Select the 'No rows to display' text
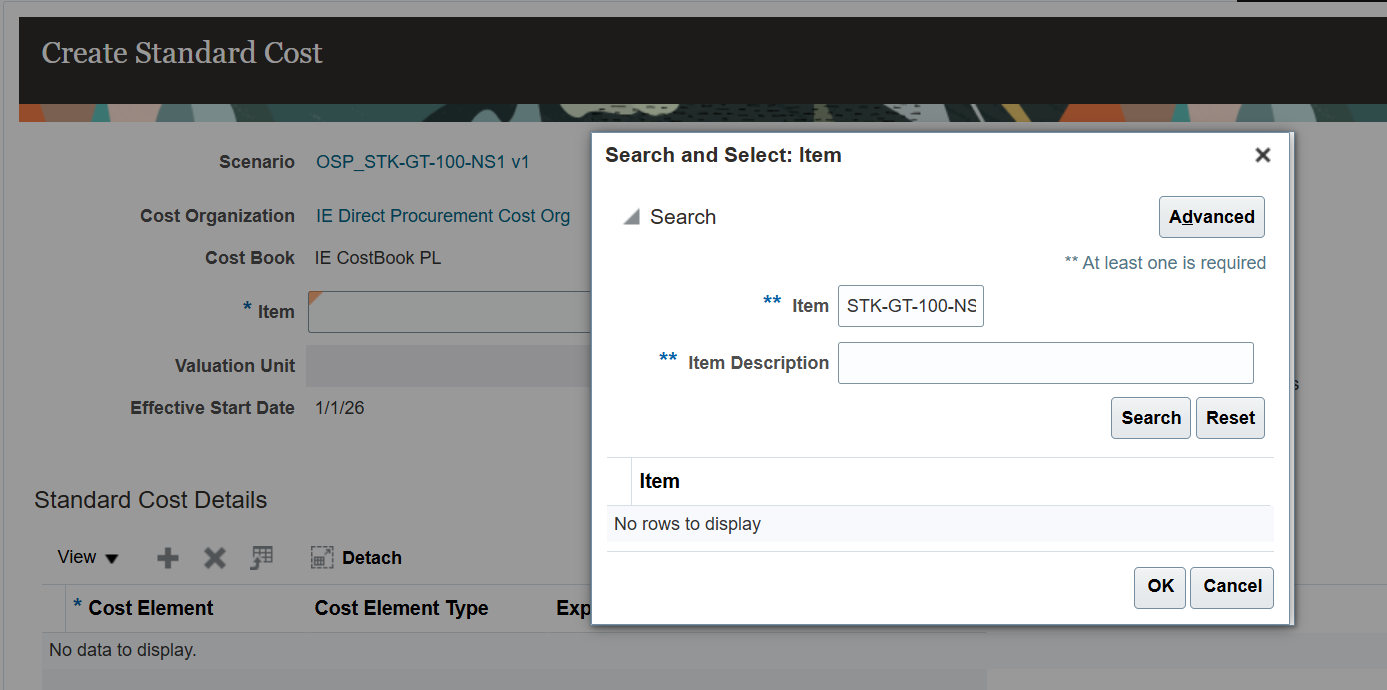The height and width of the screenshot is (690, 1387). click(687, 524)
